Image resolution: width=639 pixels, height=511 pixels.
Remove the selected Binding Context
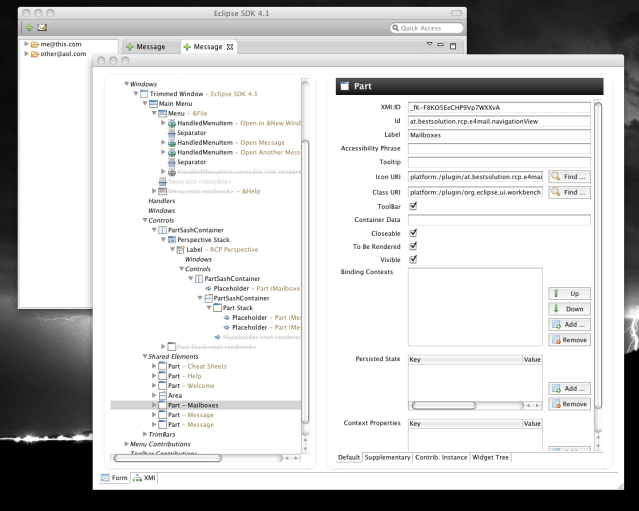[568, 340]
